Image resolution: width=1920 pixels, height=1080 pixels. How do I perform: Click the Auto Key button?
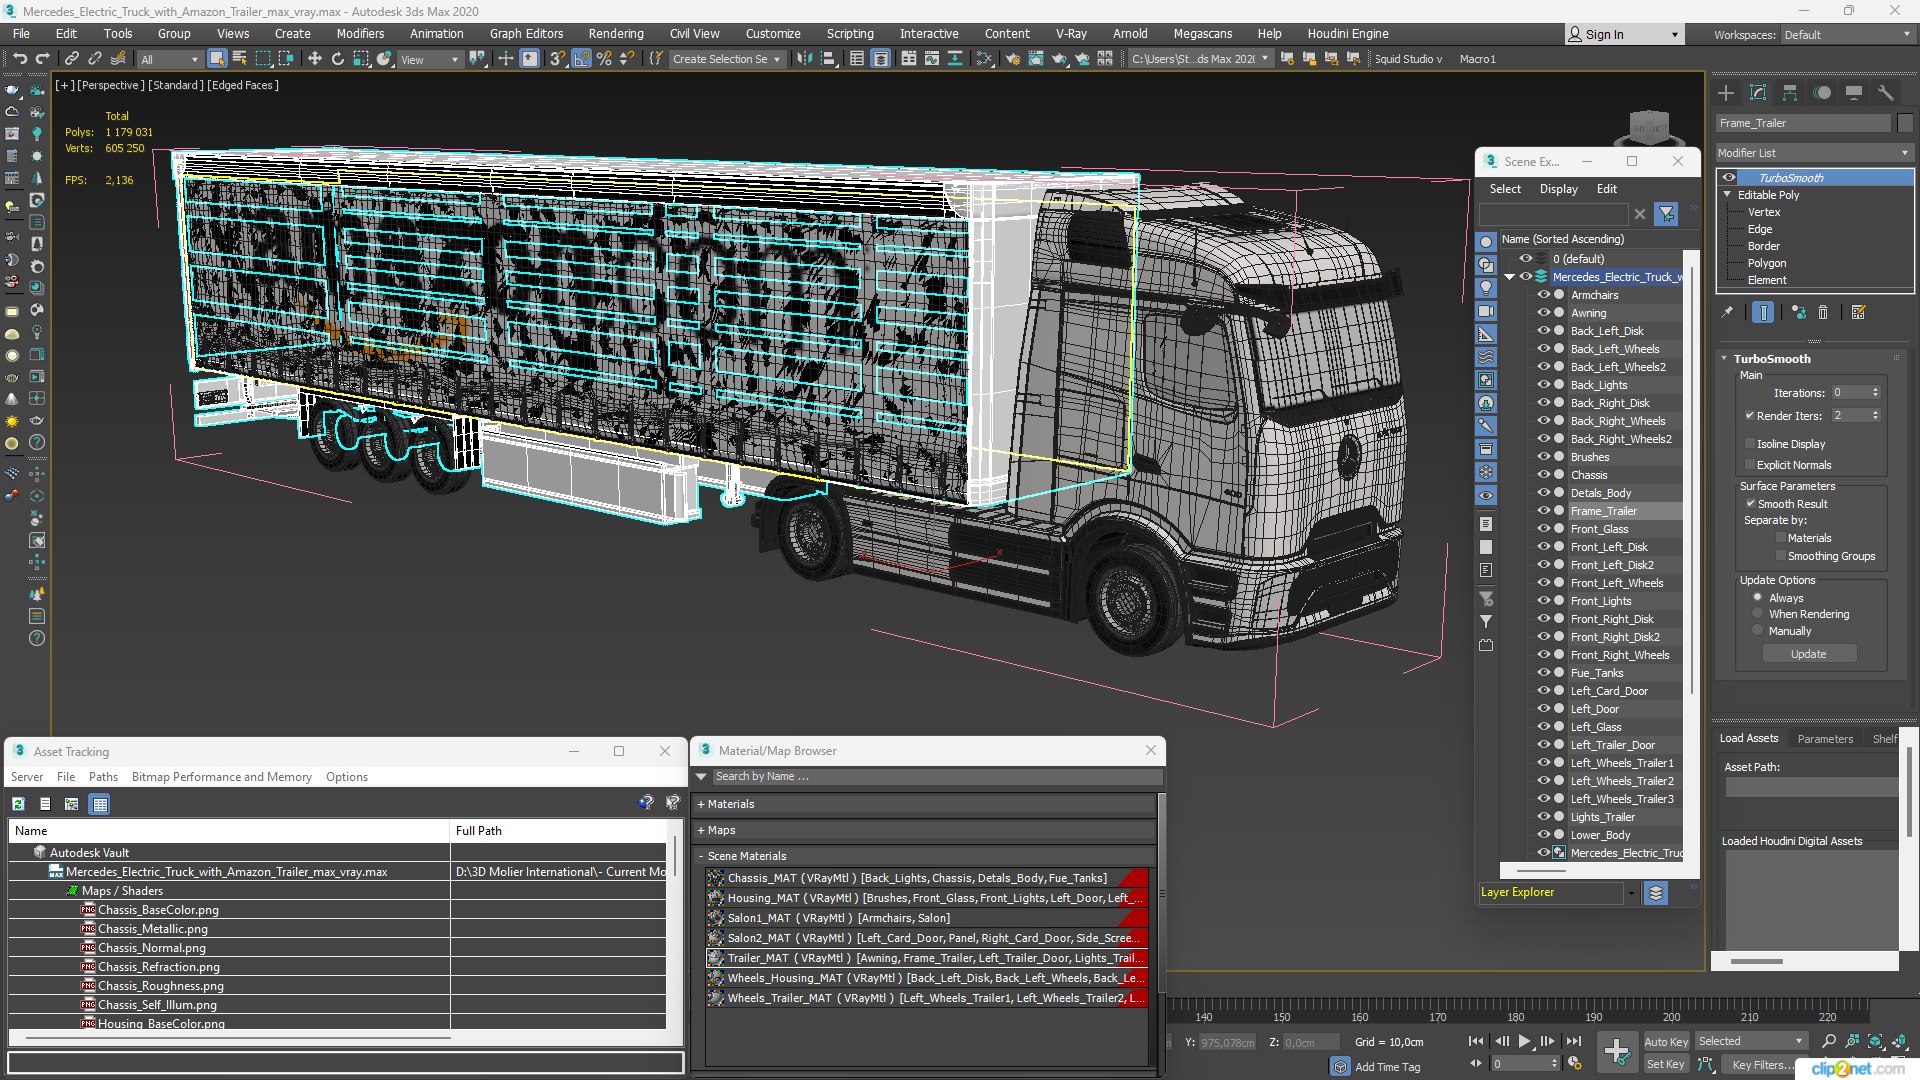click(x=1666, y=1042)
